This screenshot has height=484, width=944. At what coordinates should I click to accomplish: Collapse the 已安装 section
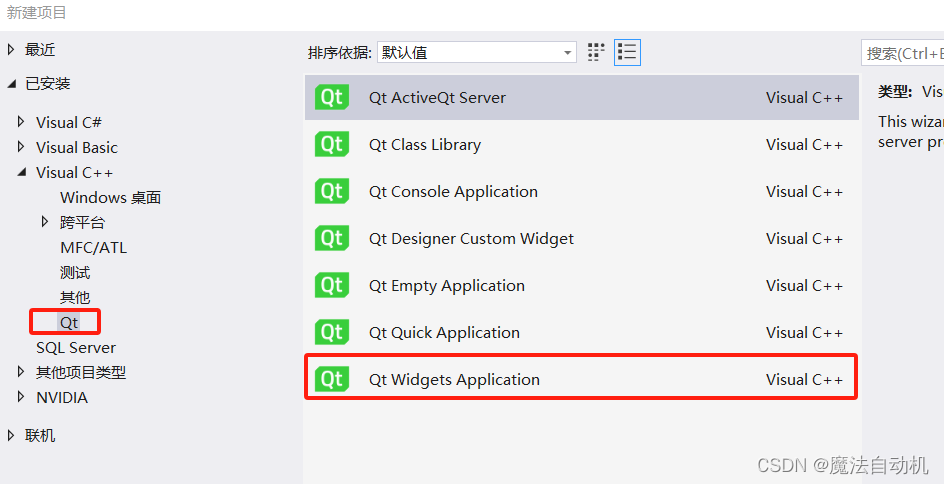(x=11, y=84)
